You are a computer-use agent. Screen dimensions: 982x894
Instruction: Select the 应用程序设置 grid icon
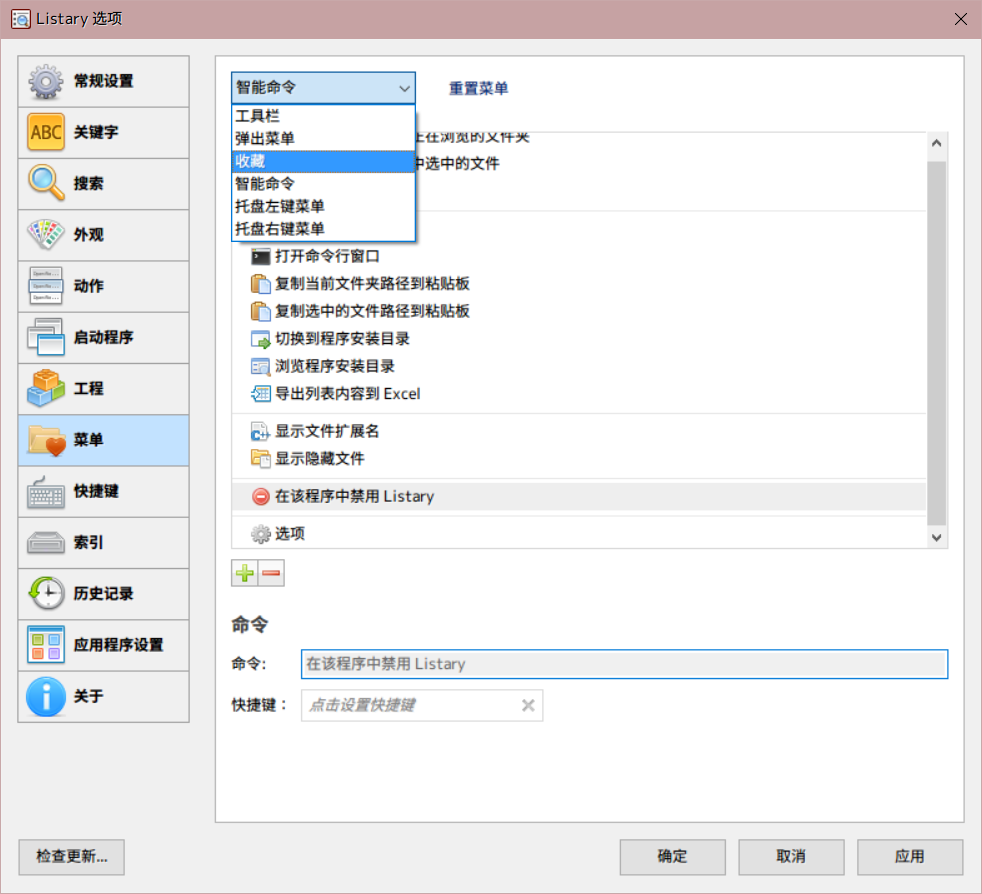click(x=46, y=645)
